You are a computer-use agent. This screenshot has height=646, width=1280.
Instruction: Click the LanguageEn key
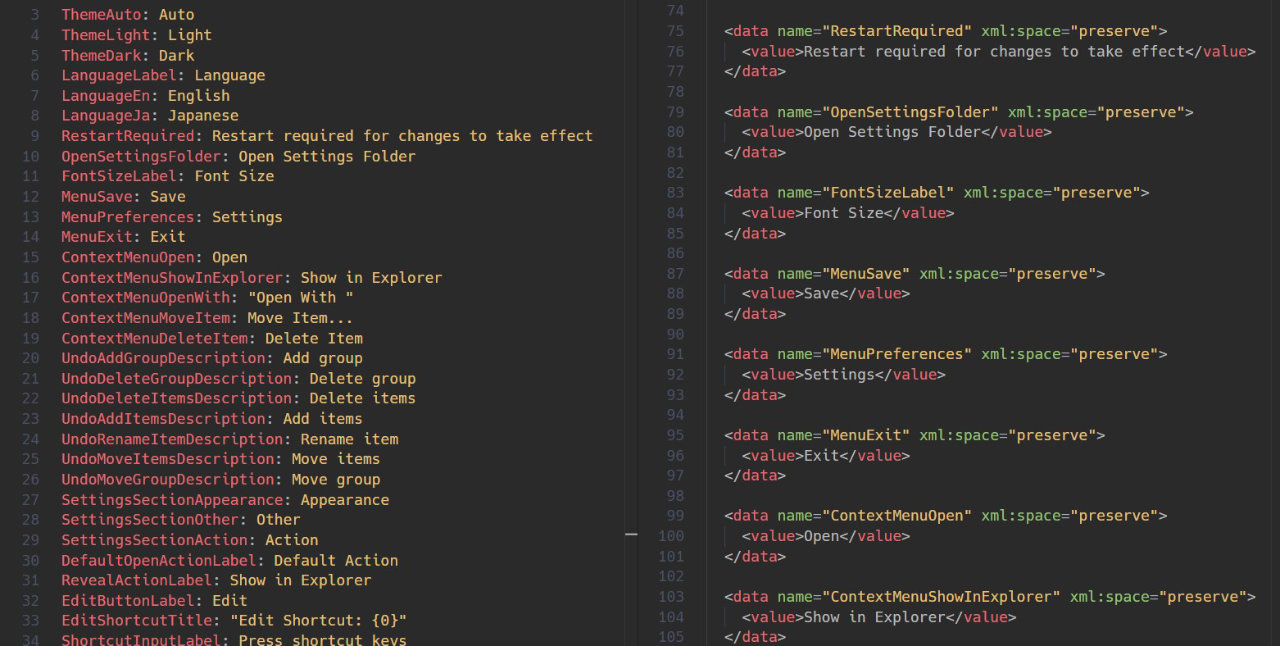click(x=106, y=96)
